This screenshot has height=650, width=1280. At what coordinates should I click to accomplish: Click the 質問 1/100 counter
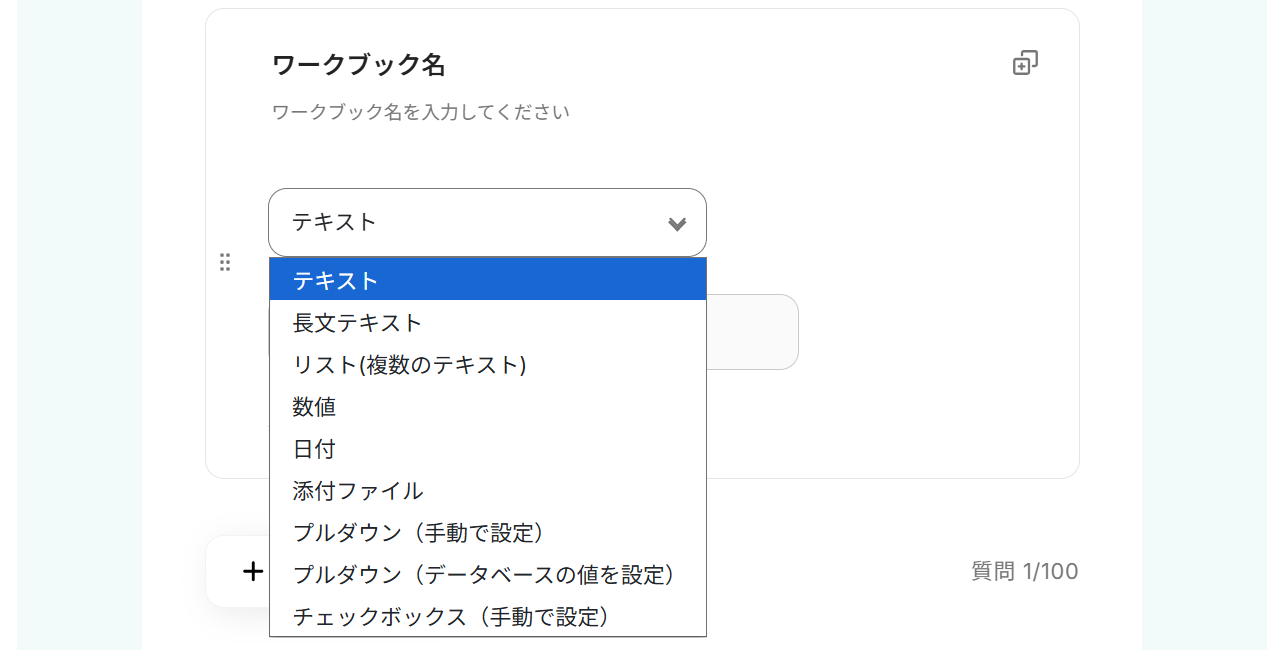click(1024, 572)
